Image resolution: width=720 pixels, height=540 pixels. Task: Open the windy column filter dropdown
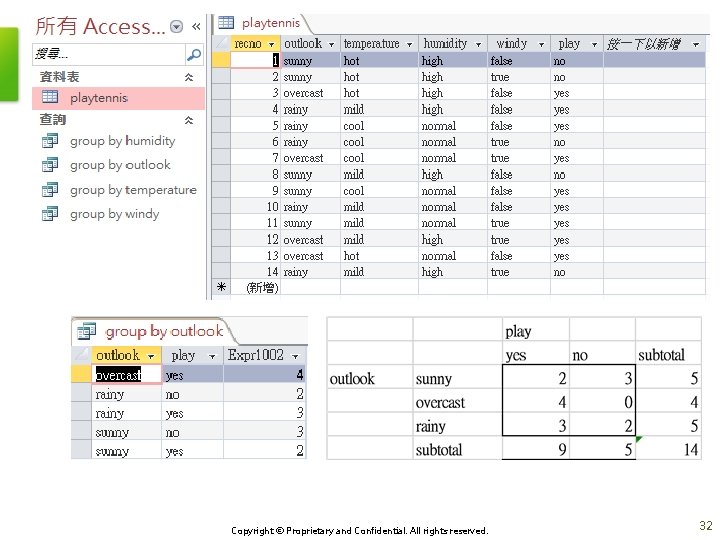(541, 45)
